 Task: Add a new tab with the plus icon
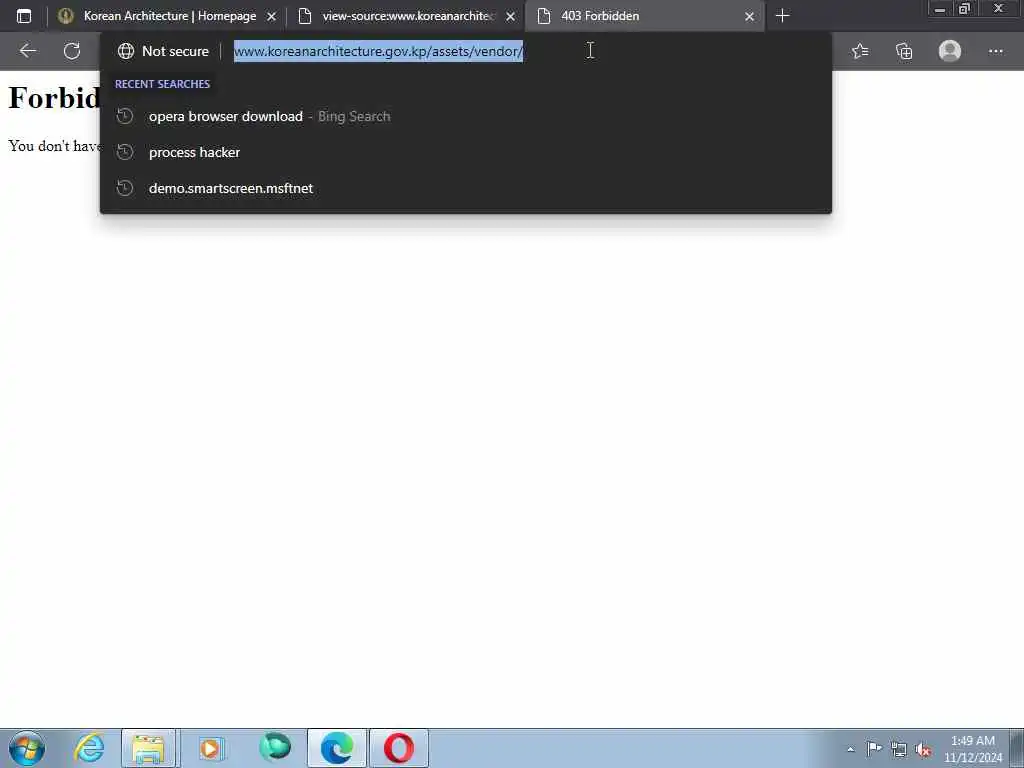coord(782,16)
